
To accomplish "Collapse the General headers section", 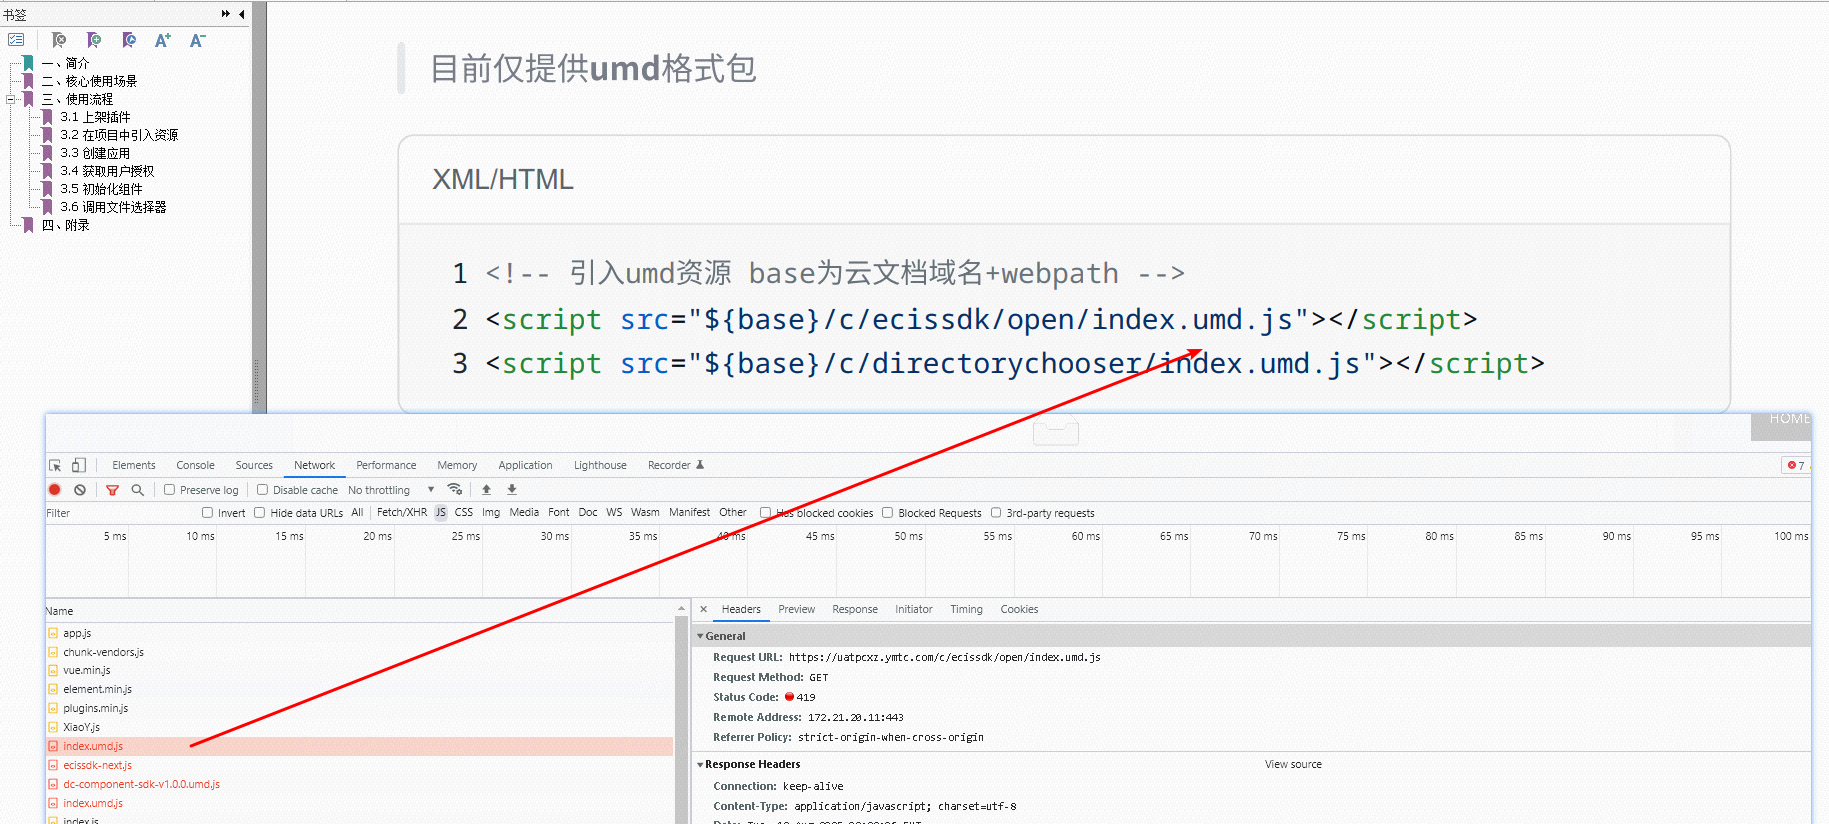I will click(x=700, y=636).
